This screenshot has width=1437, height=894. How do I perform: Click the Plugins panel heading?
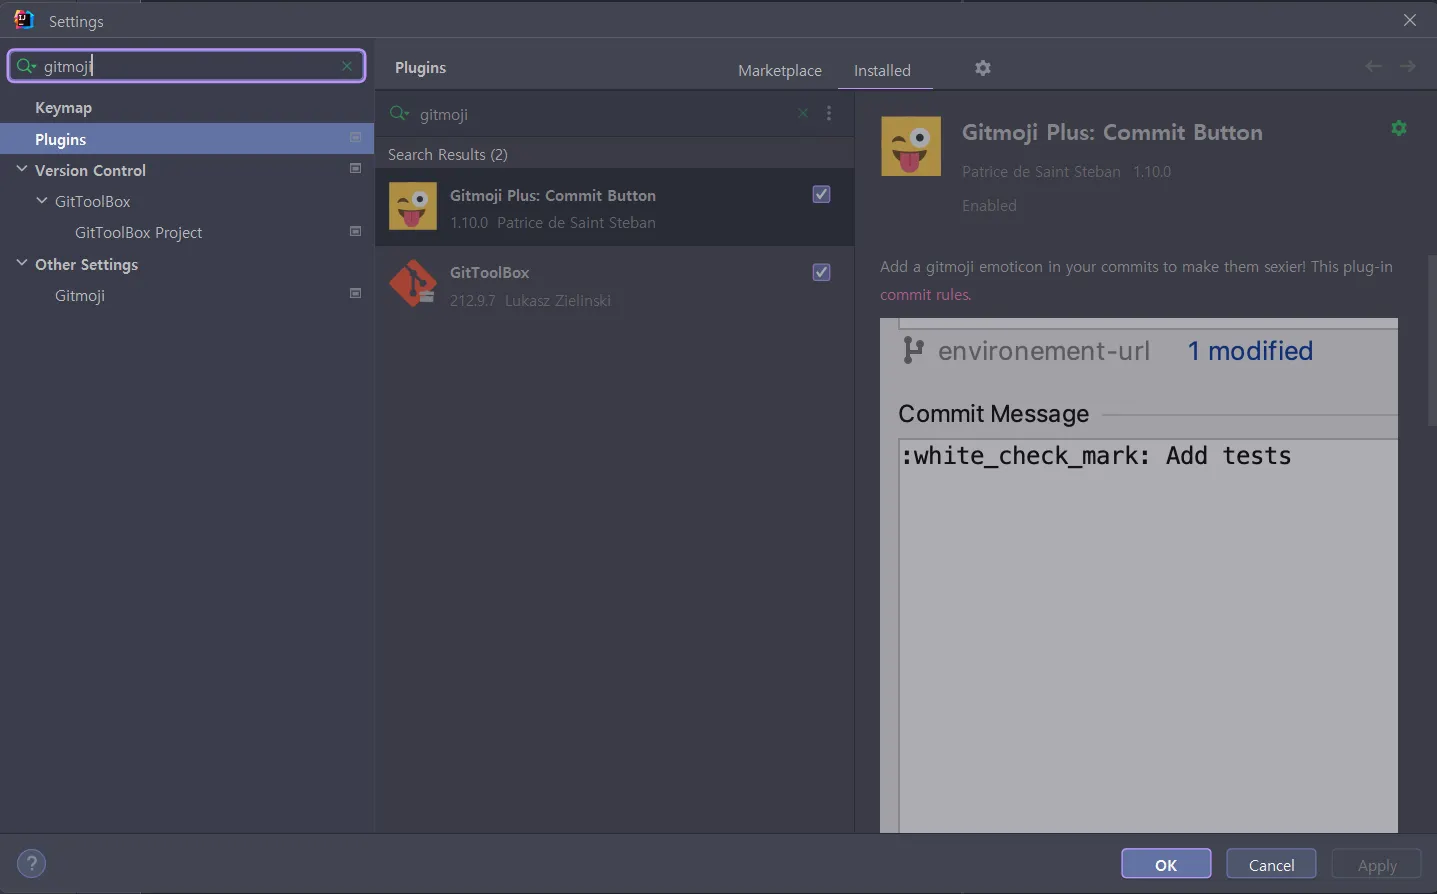(x=420, y=67)
